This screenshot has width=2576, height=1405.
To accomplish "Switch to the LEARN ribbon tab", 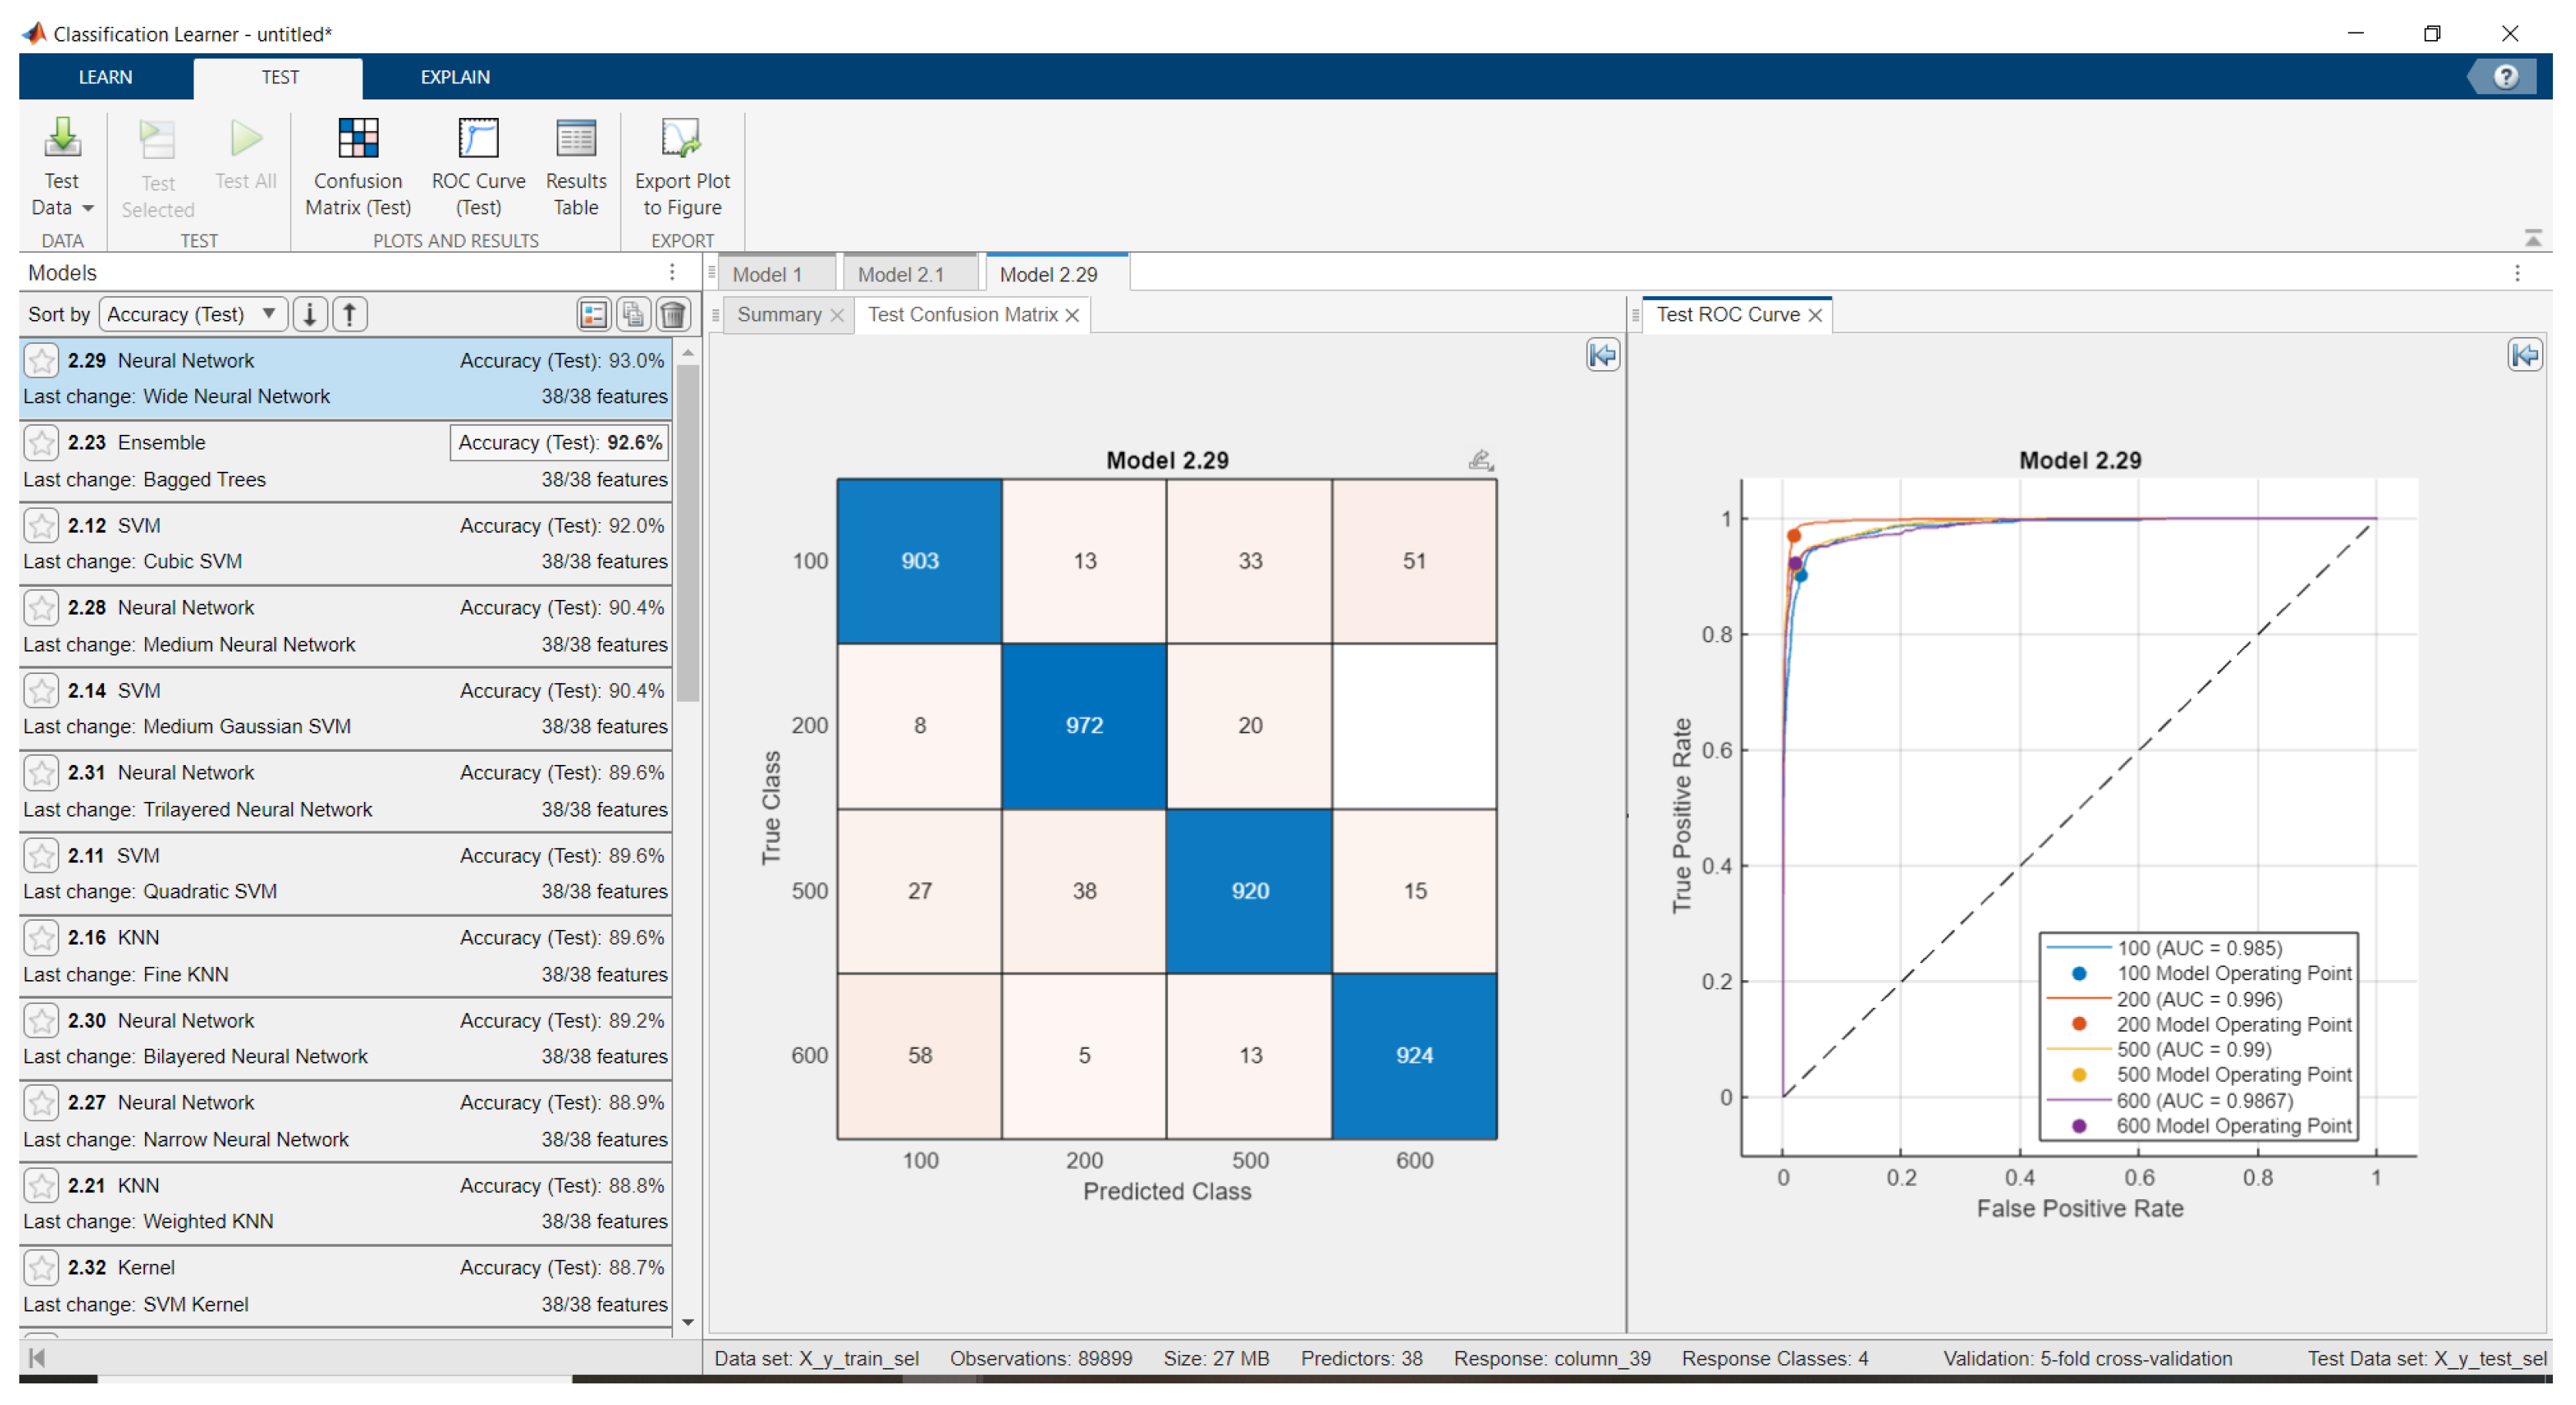I will (x=105, y=77).
